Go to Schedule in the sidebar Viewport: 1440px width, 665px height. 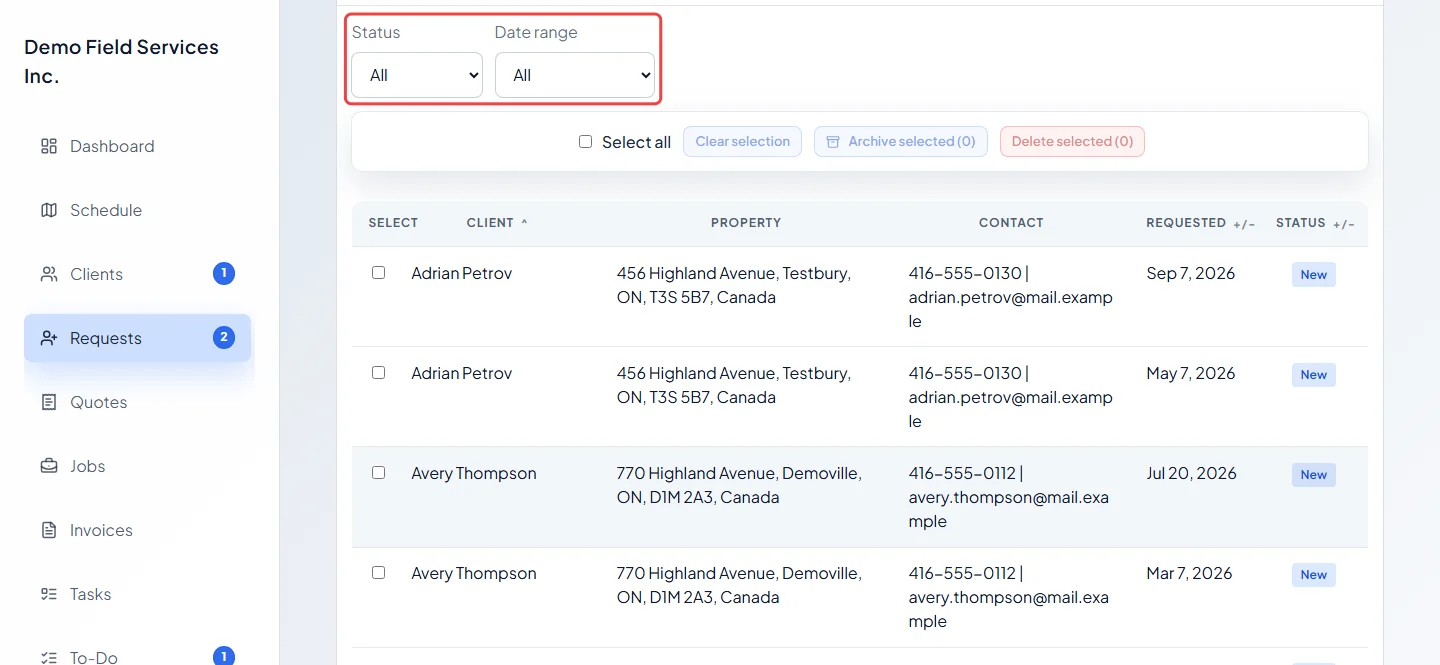[x=137, y=210]
